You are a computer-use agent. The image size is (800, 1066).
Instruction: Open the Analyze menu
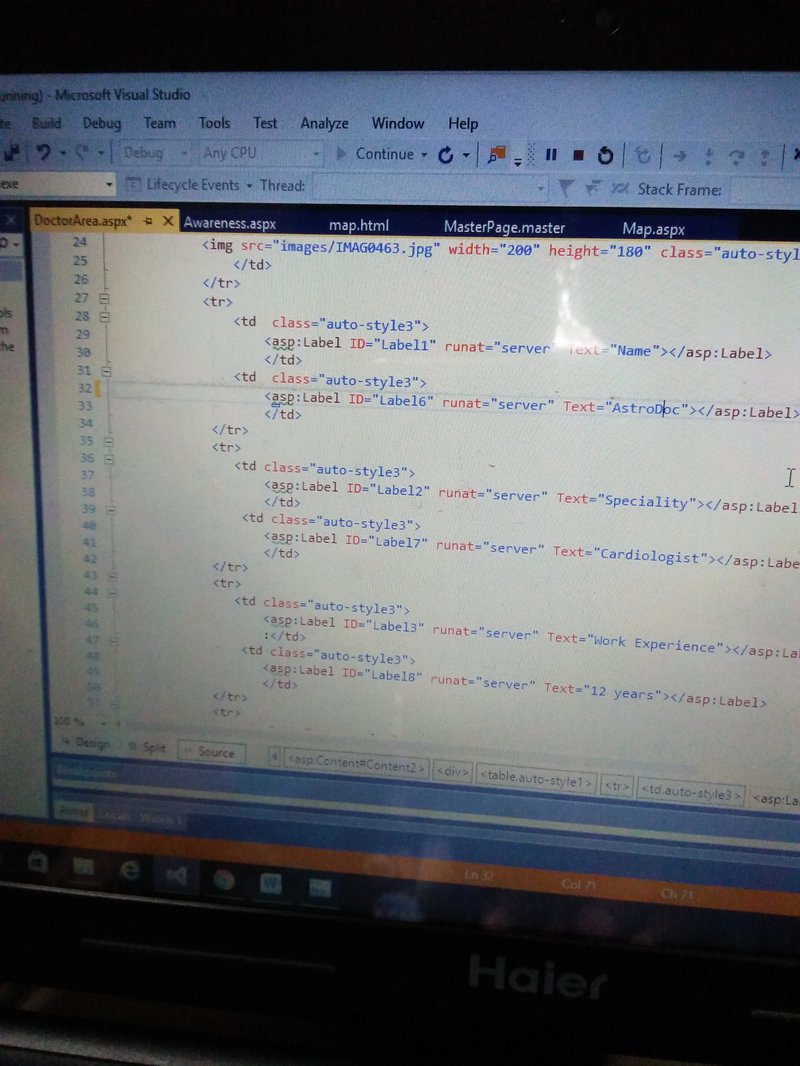pos(324,123)
